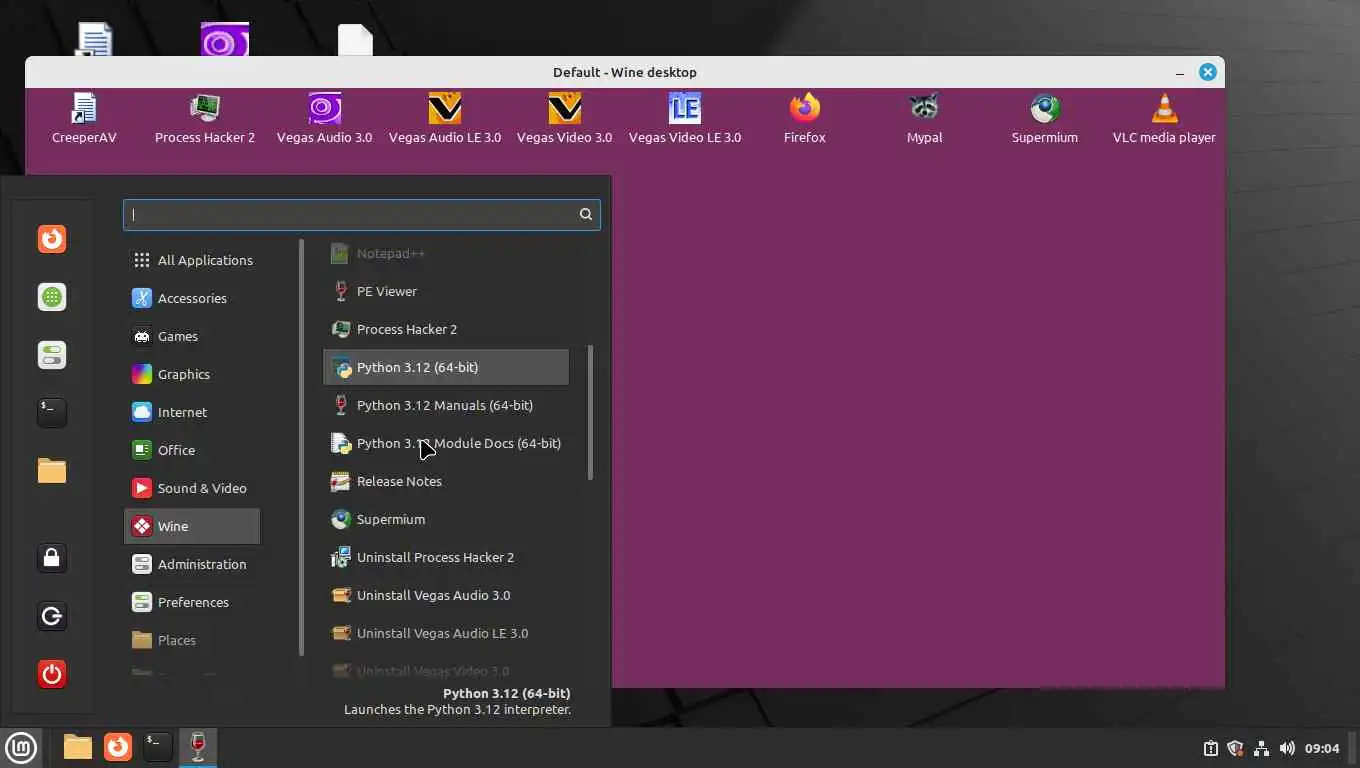Viewport: 1360px width, 768px height.
Task: Launch Python 3.12 (64-bit) menu entry
Action: pos(446,367)
